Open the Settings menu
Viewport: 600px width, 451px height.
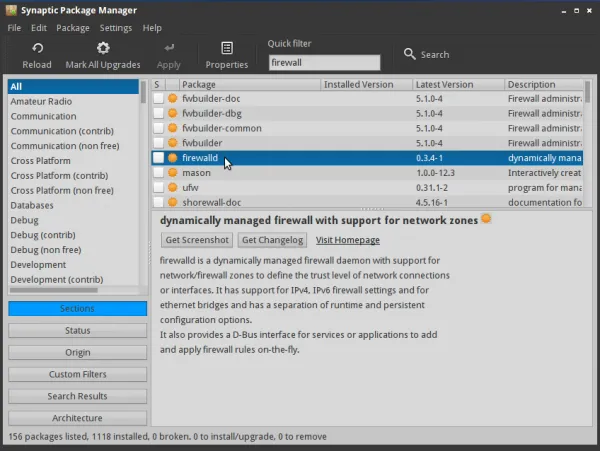[115, 28]
